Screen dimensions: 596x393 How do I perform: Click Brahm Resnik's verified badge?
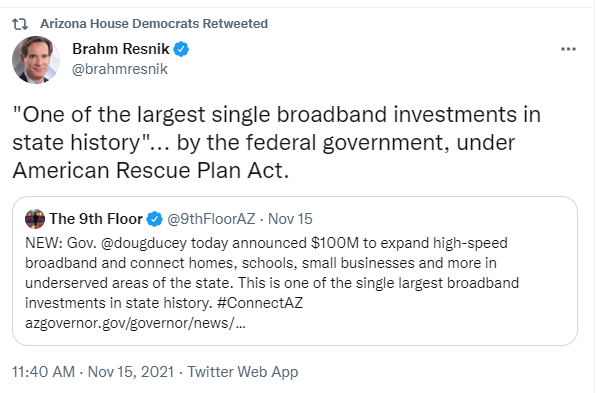[x=181, y=49]
